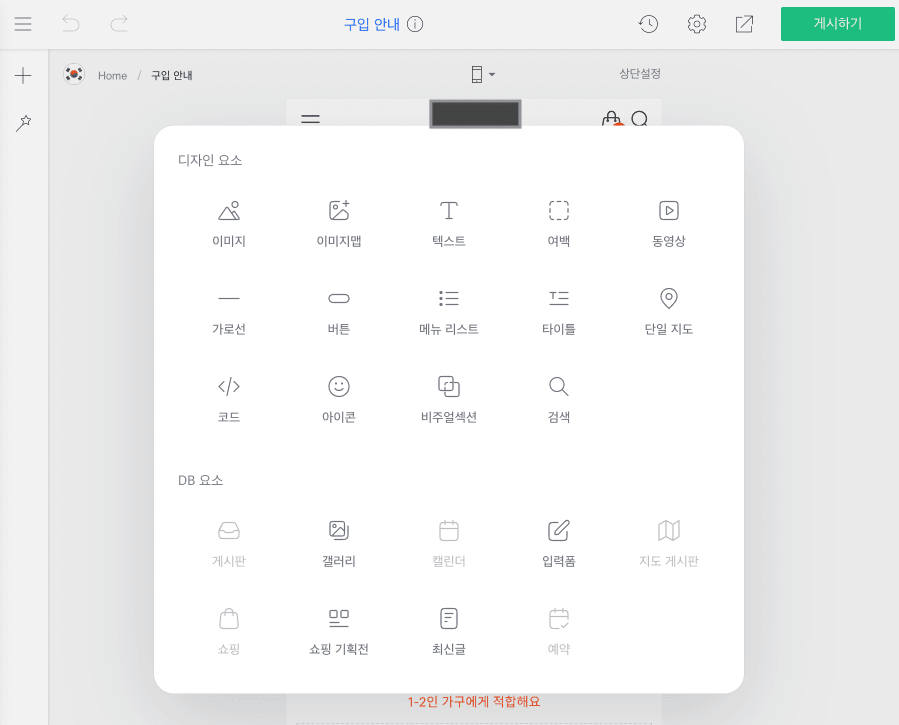Insert the 아이콘 smiley element
The height and width of the screenshot is (725, 899).
click(x=339, y=399)
